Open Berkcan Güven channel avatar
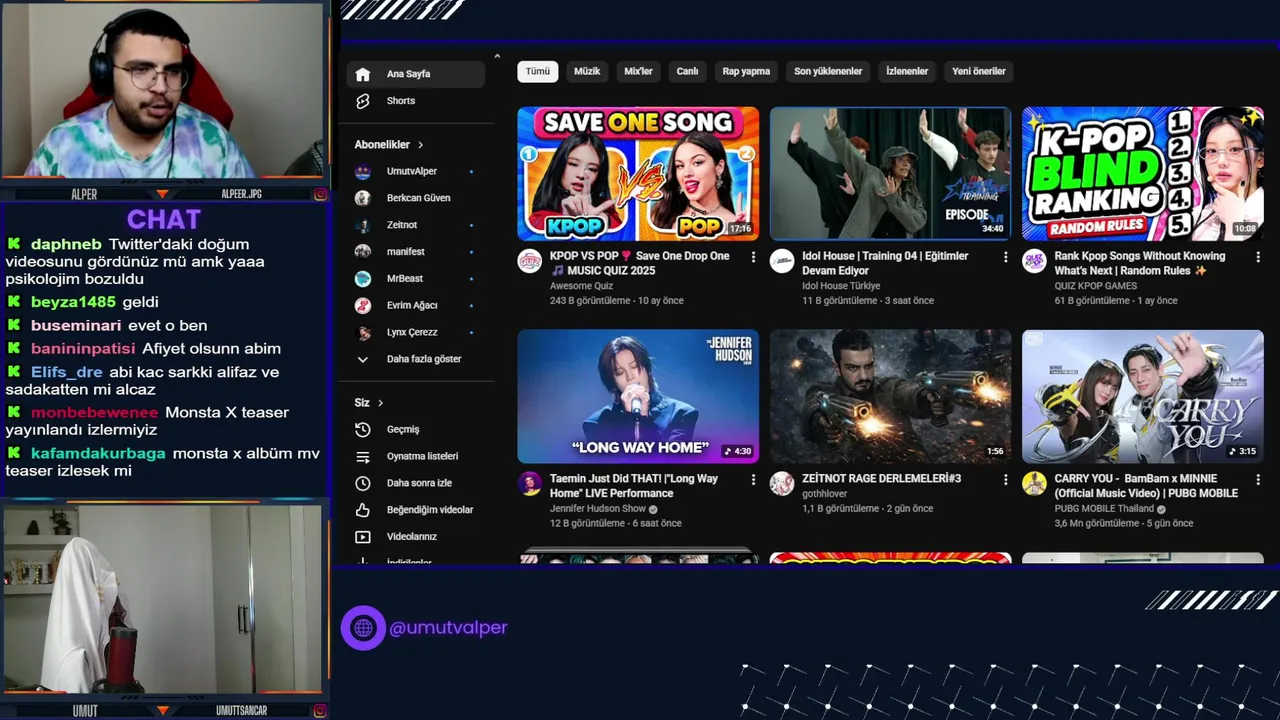 (363, 198)
